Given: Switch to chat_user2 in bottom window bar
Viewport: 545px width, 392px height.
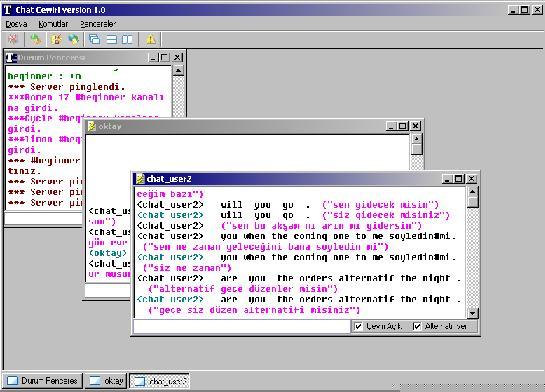Looking at the screenshot, I should pyautogui.click(x=159, y=381).
